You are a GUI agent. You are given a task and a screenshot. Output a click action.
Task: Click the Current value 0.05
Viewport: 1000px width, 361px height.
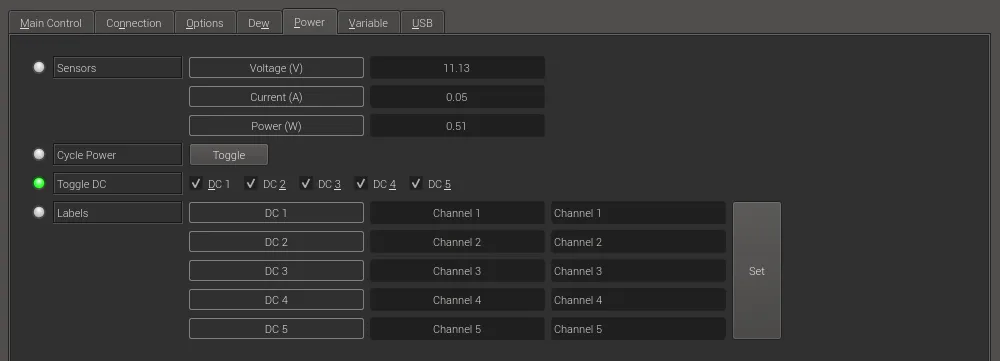[457, 97]
